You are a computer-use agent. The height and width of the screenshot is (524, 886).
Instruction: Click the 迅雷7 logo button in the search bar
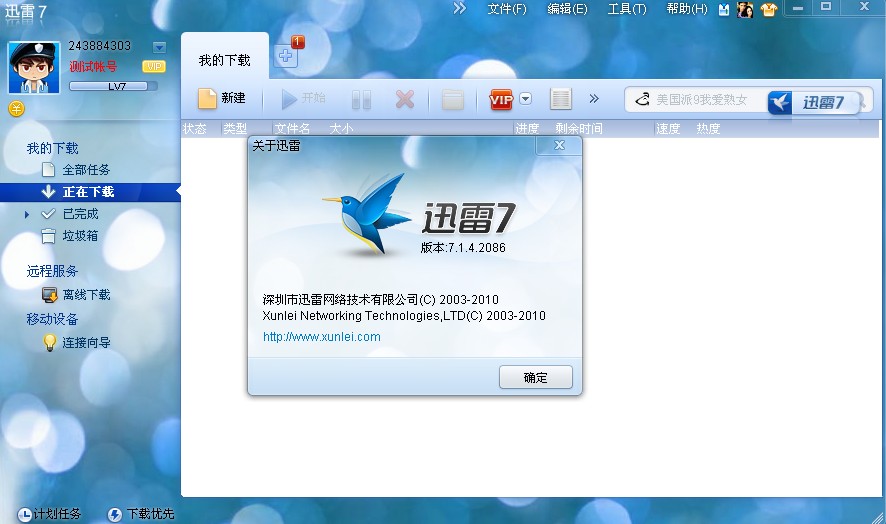[x=814, y=102]
